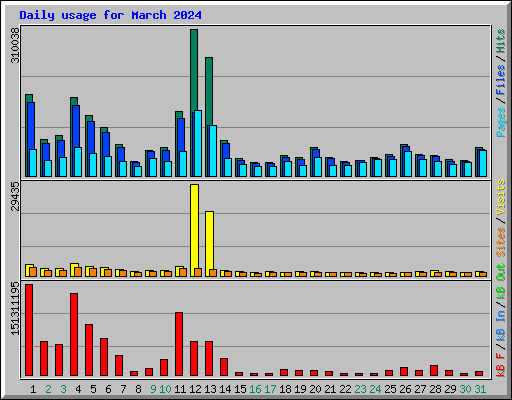Click day 12 on the x-axis
This screenshot has height=400, width=512.
[195, 389]
